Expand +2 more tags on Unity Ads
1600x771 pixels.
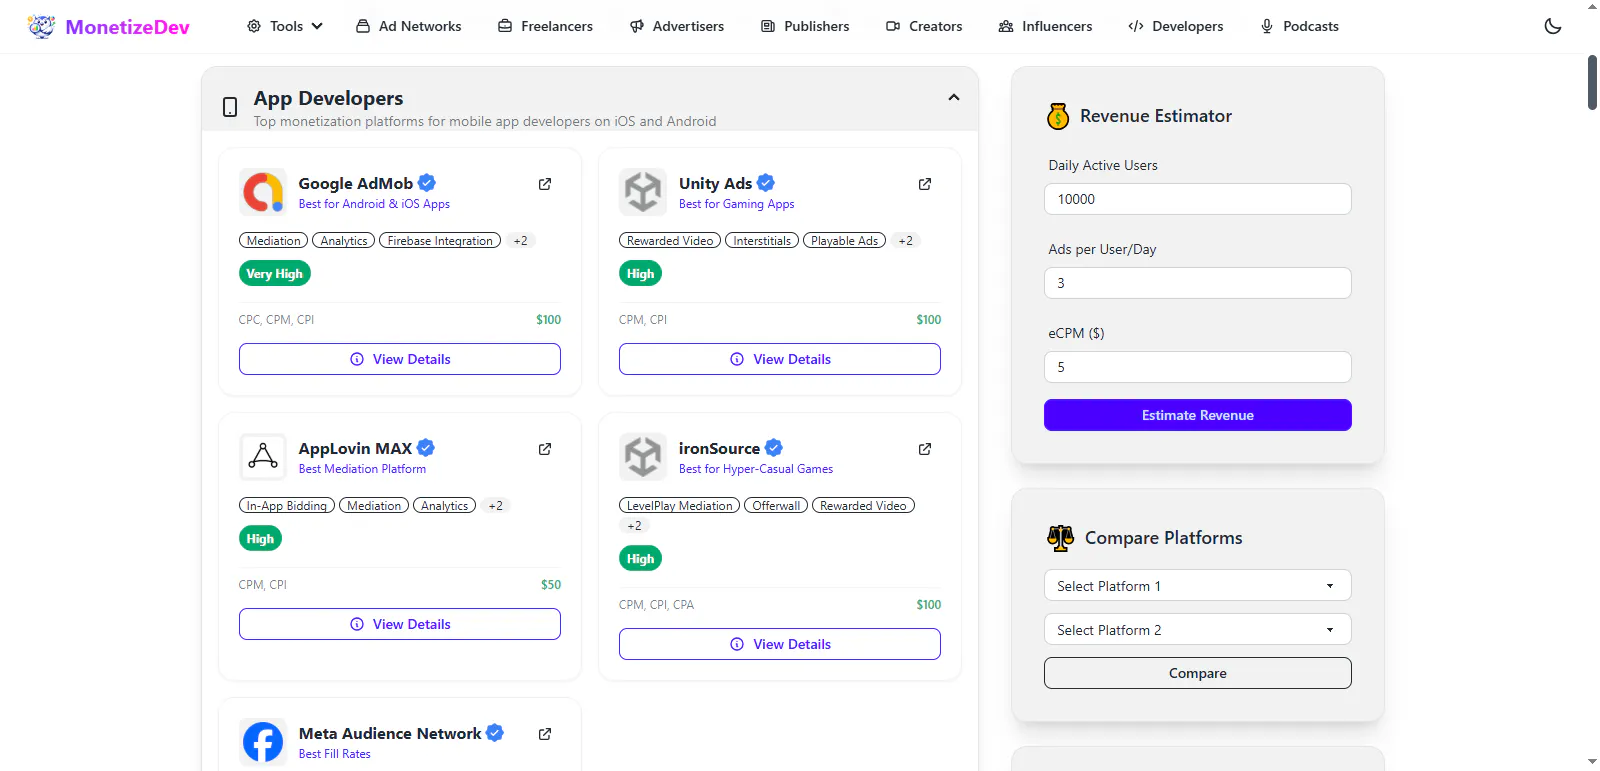coord(905,241)
